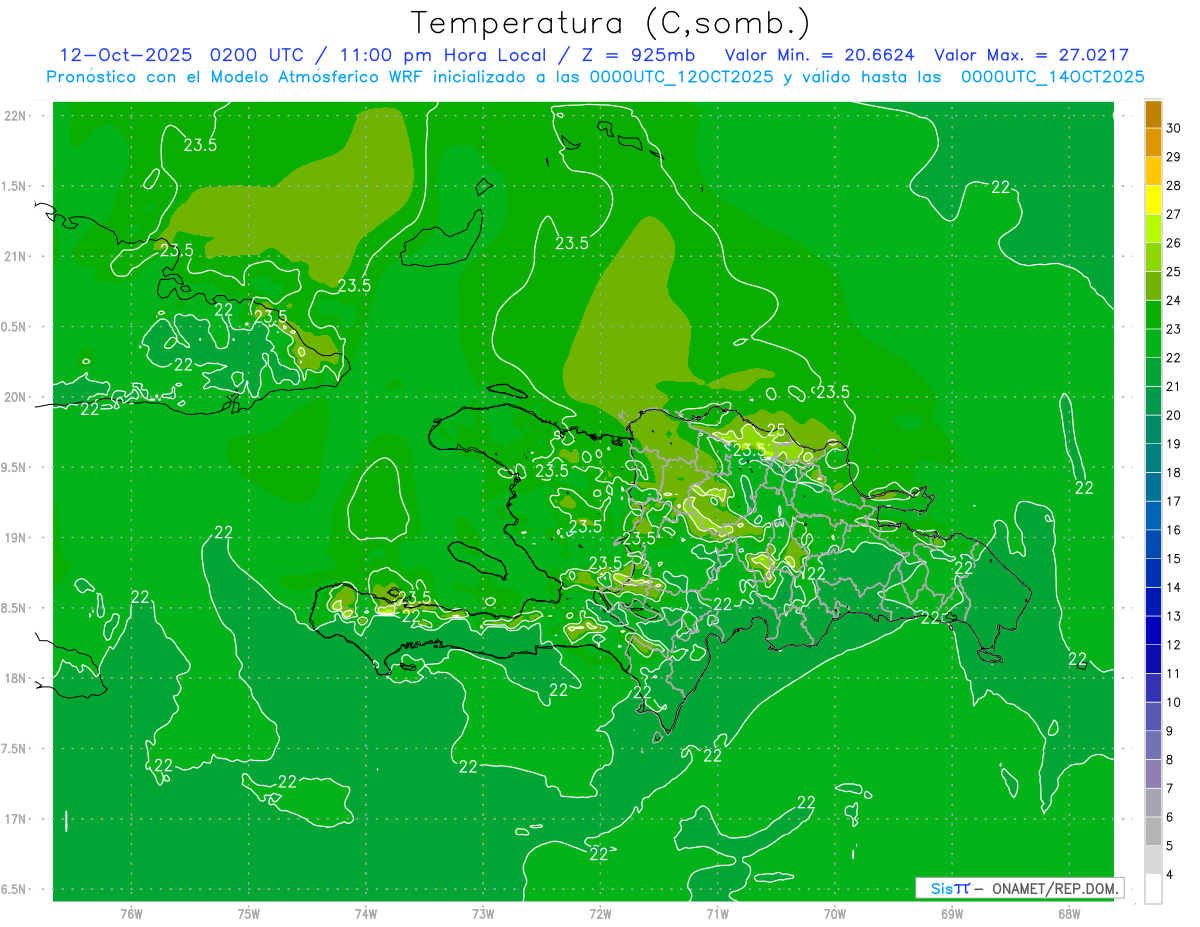
Task: Click the gray swatch between 5 and 6
Action: [1153, 831]
